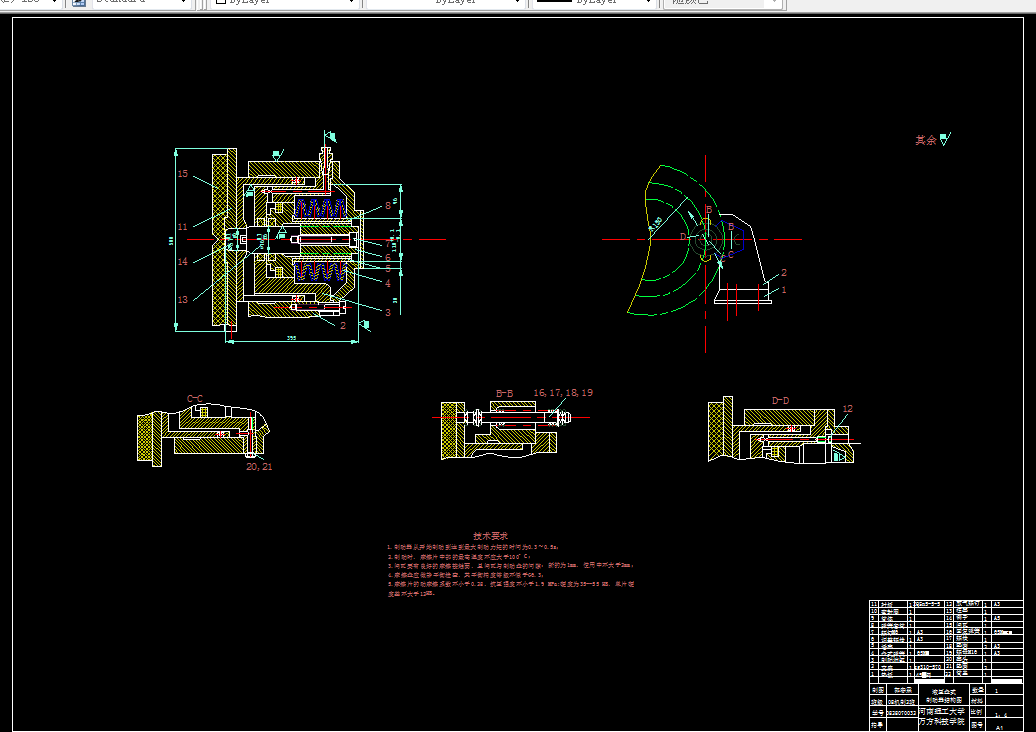Click part label 6 in main view

point(388,258)
